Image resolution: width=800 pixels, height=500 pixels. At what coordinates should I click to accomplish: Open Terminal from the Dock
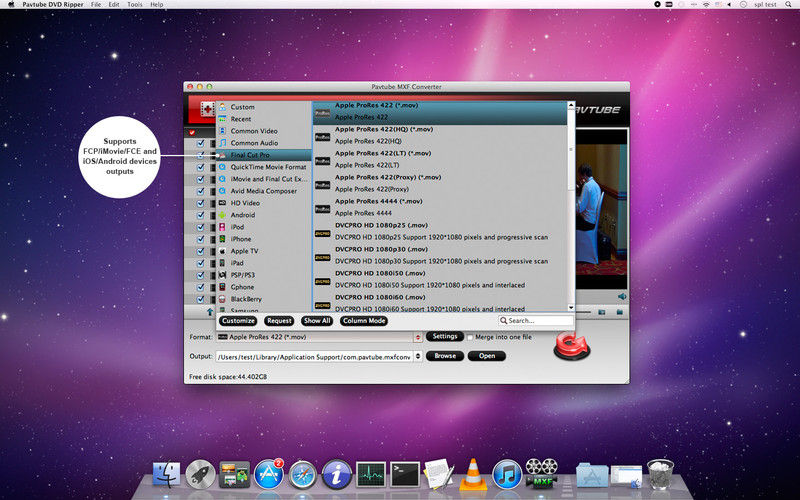point(405,475)
